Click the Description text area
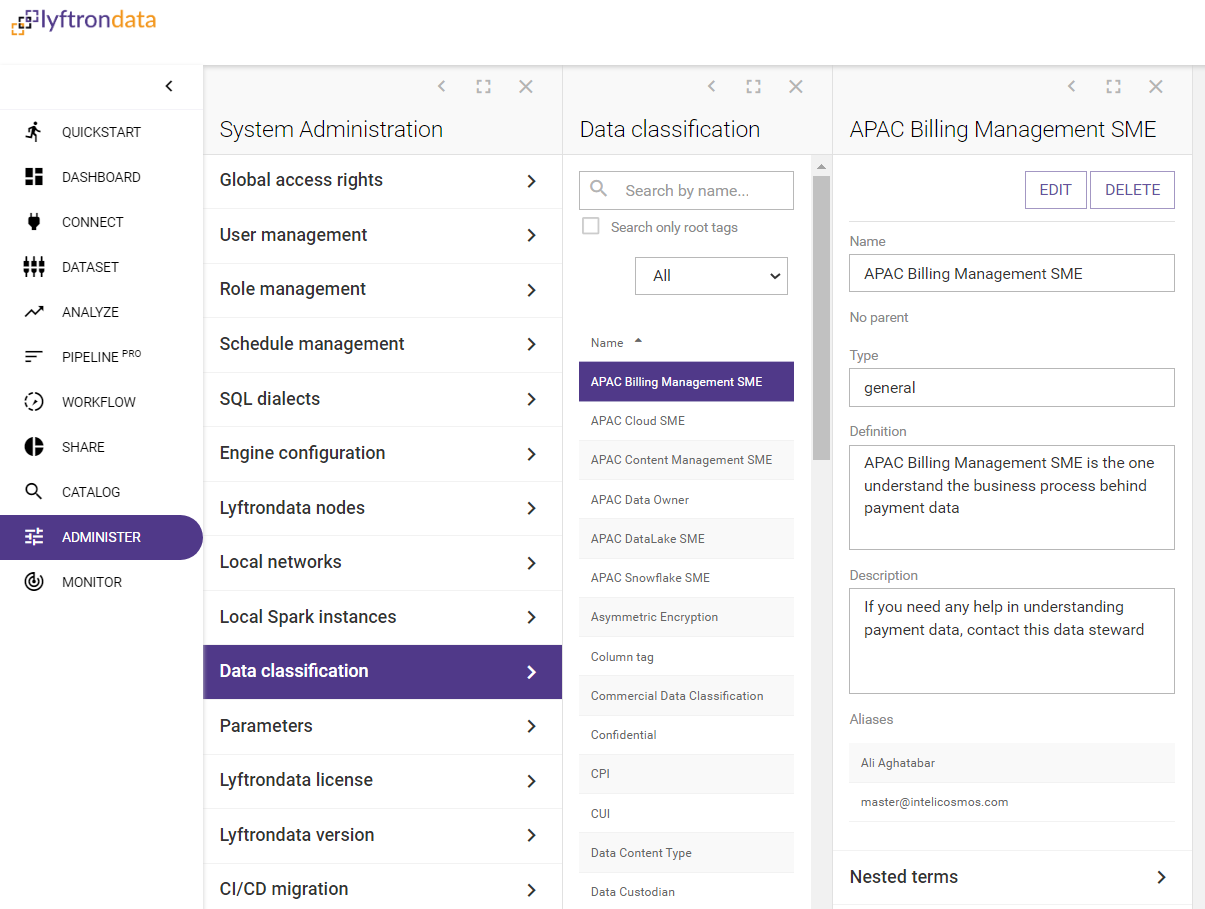Image resolution: width=1205 pixels, height=909 pixels. coord(1012,641)
